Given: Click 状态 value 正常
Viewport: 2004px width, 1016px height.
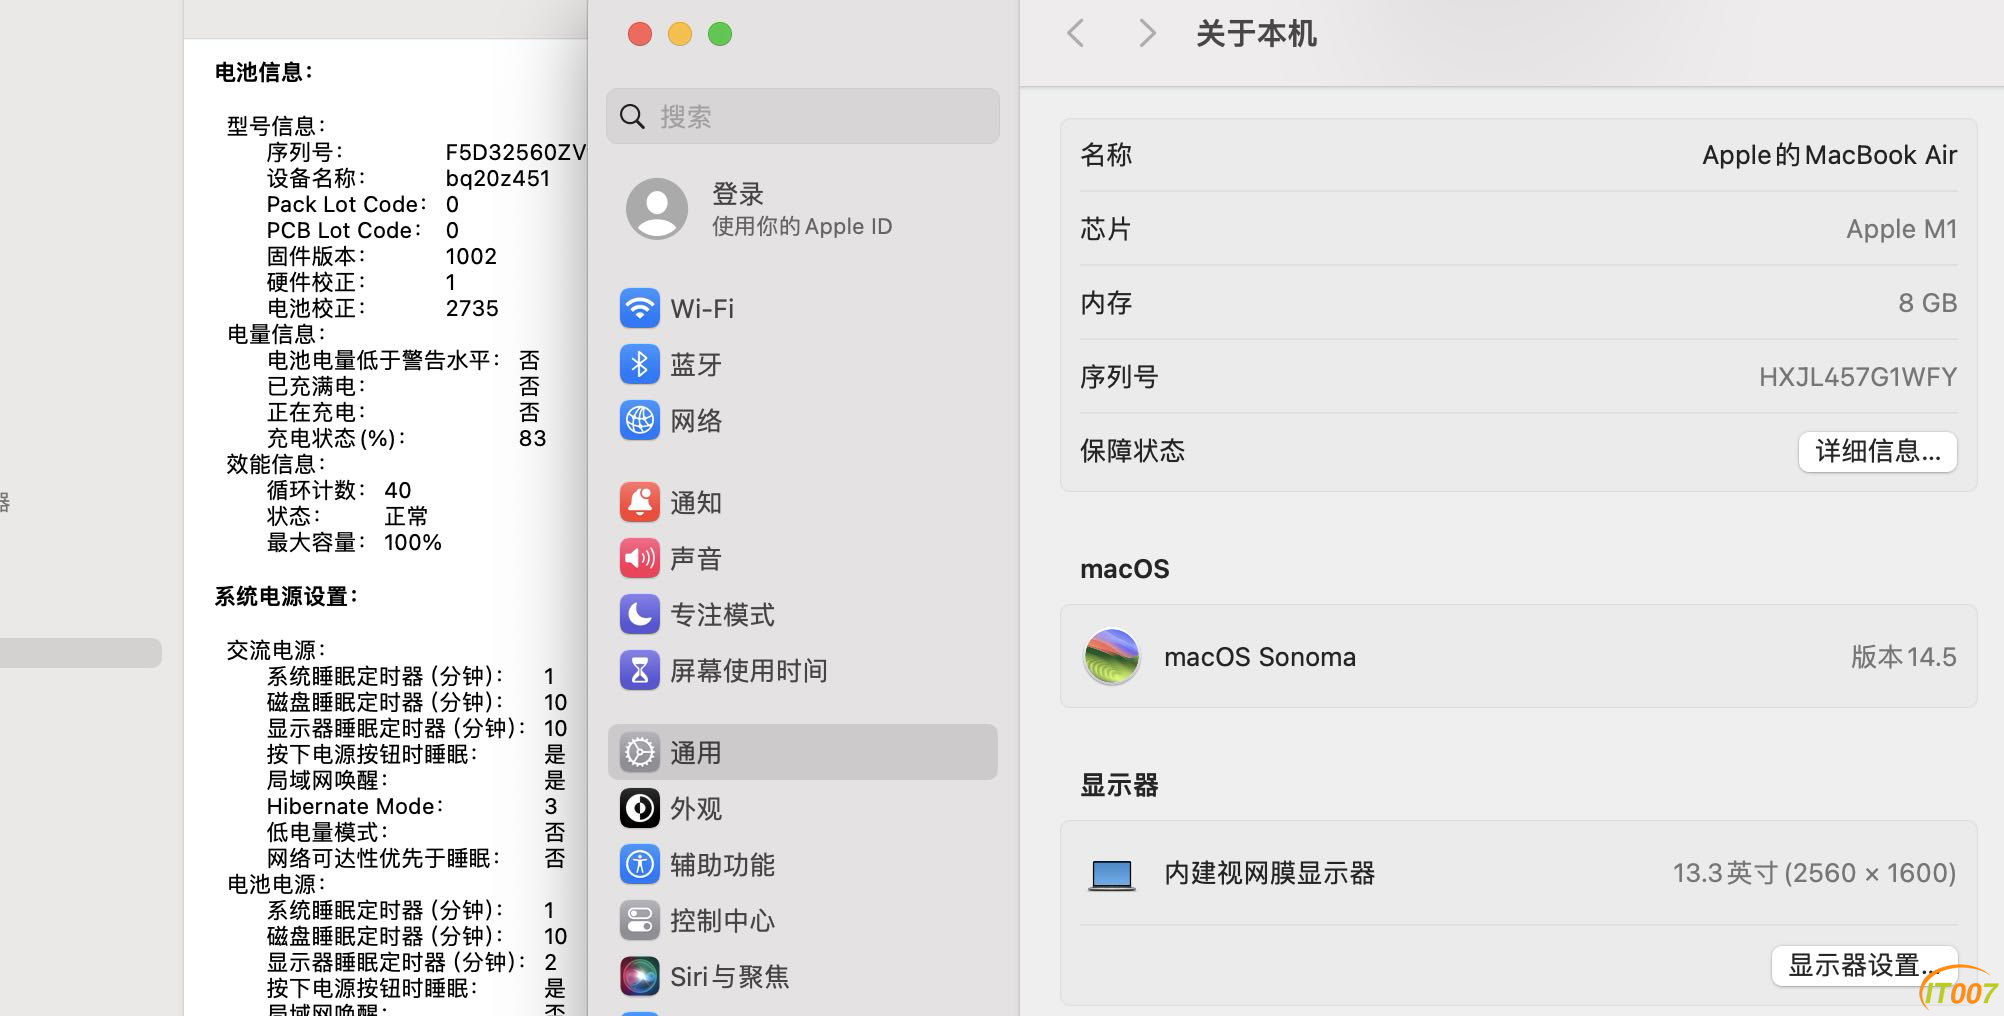Looking at the screenshot, I should click(406, 516).
